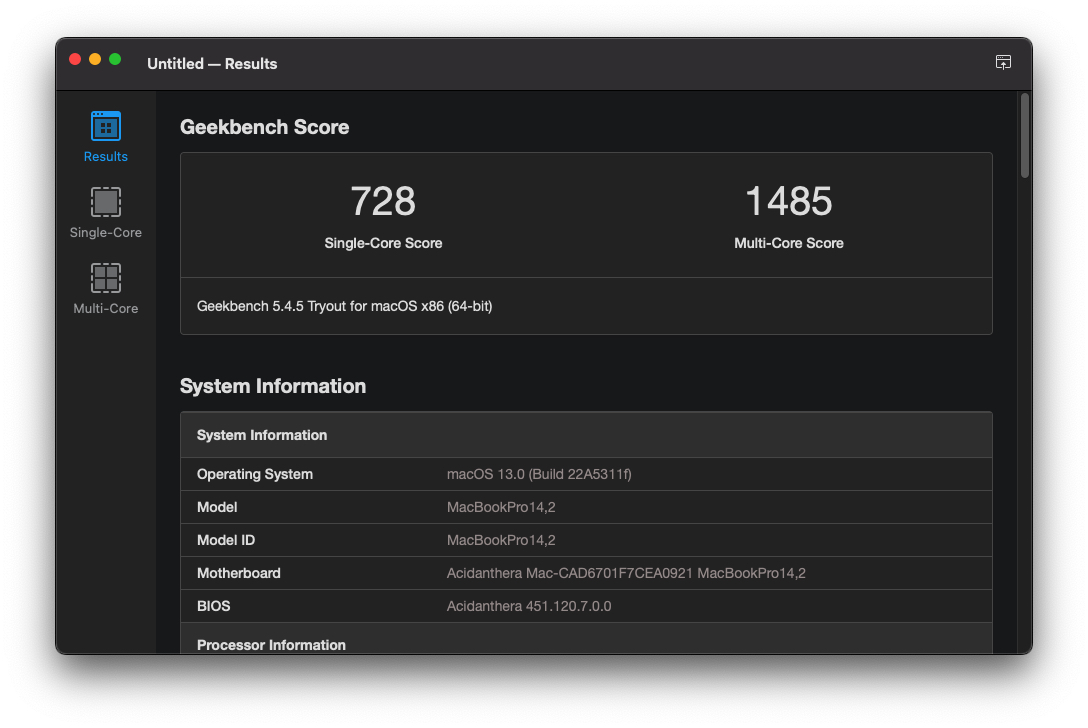Minimize window with yellow button
The width and height of the screenshot is (1088, 728).
tap(95, 60)
